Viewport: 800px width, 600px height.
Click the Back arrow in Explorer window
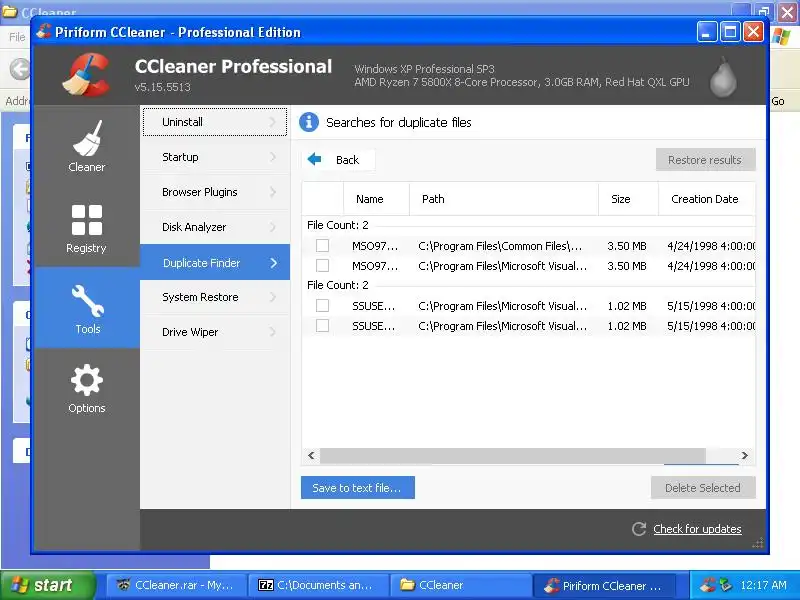click(x=20, y=69)
